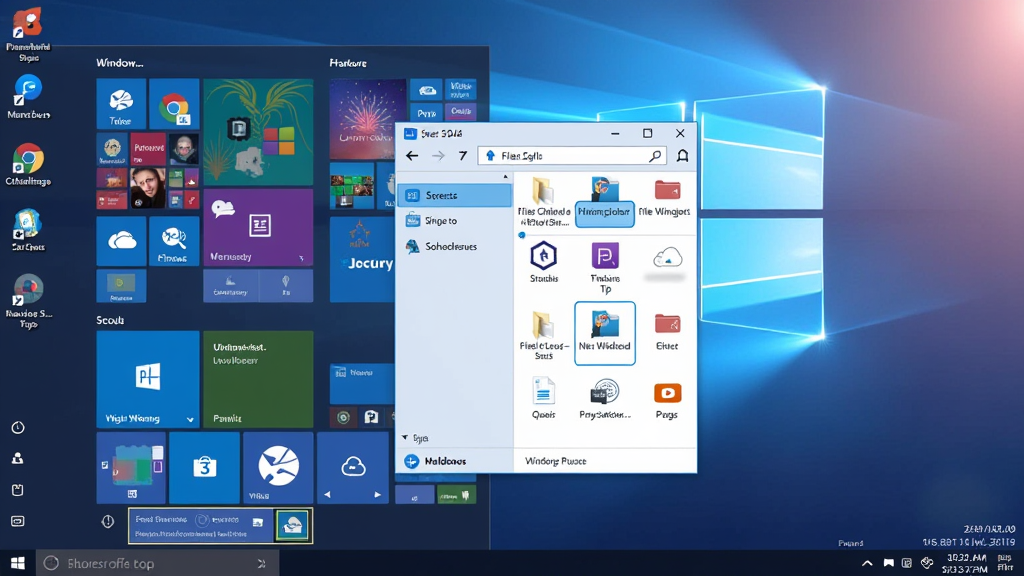This screenshot has height=576, width=1024.
Task: Open the Store bag tile showing 3
Action: click(204, 468)
